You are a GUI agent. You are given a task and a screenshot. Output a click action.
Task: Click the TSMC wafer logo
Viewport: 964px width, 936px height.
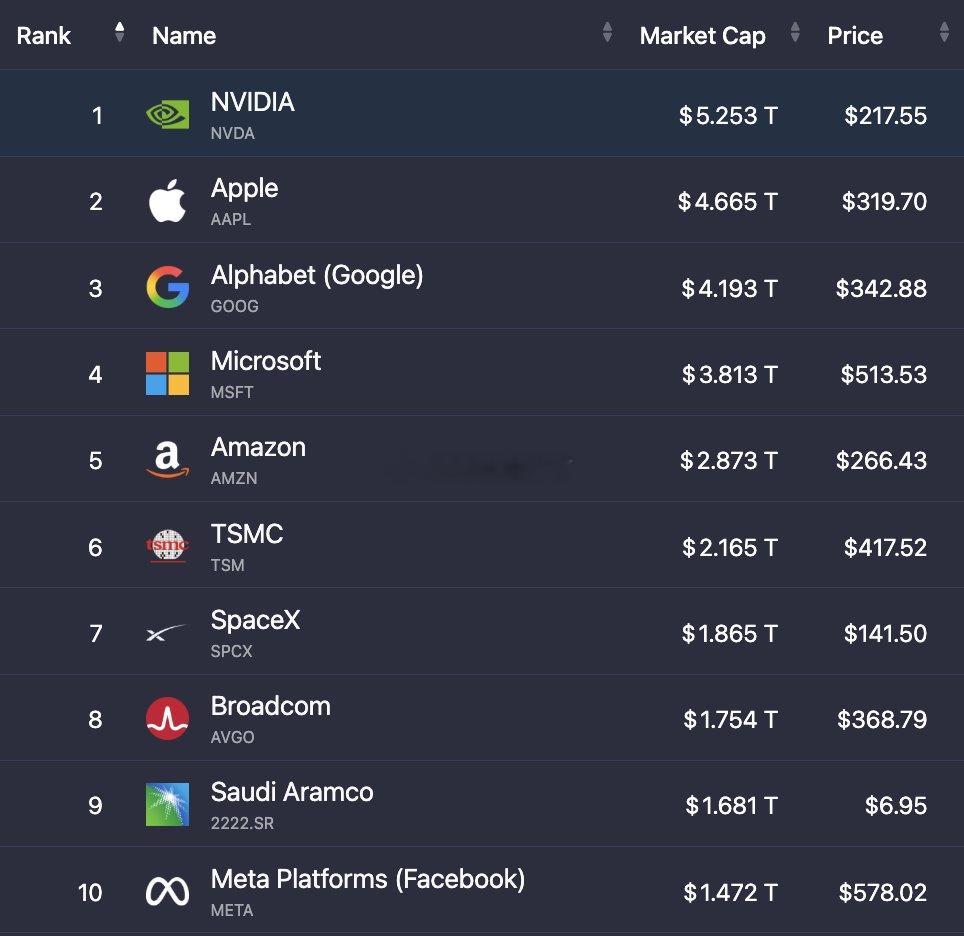pyautogui.click(x=167, y=546)
